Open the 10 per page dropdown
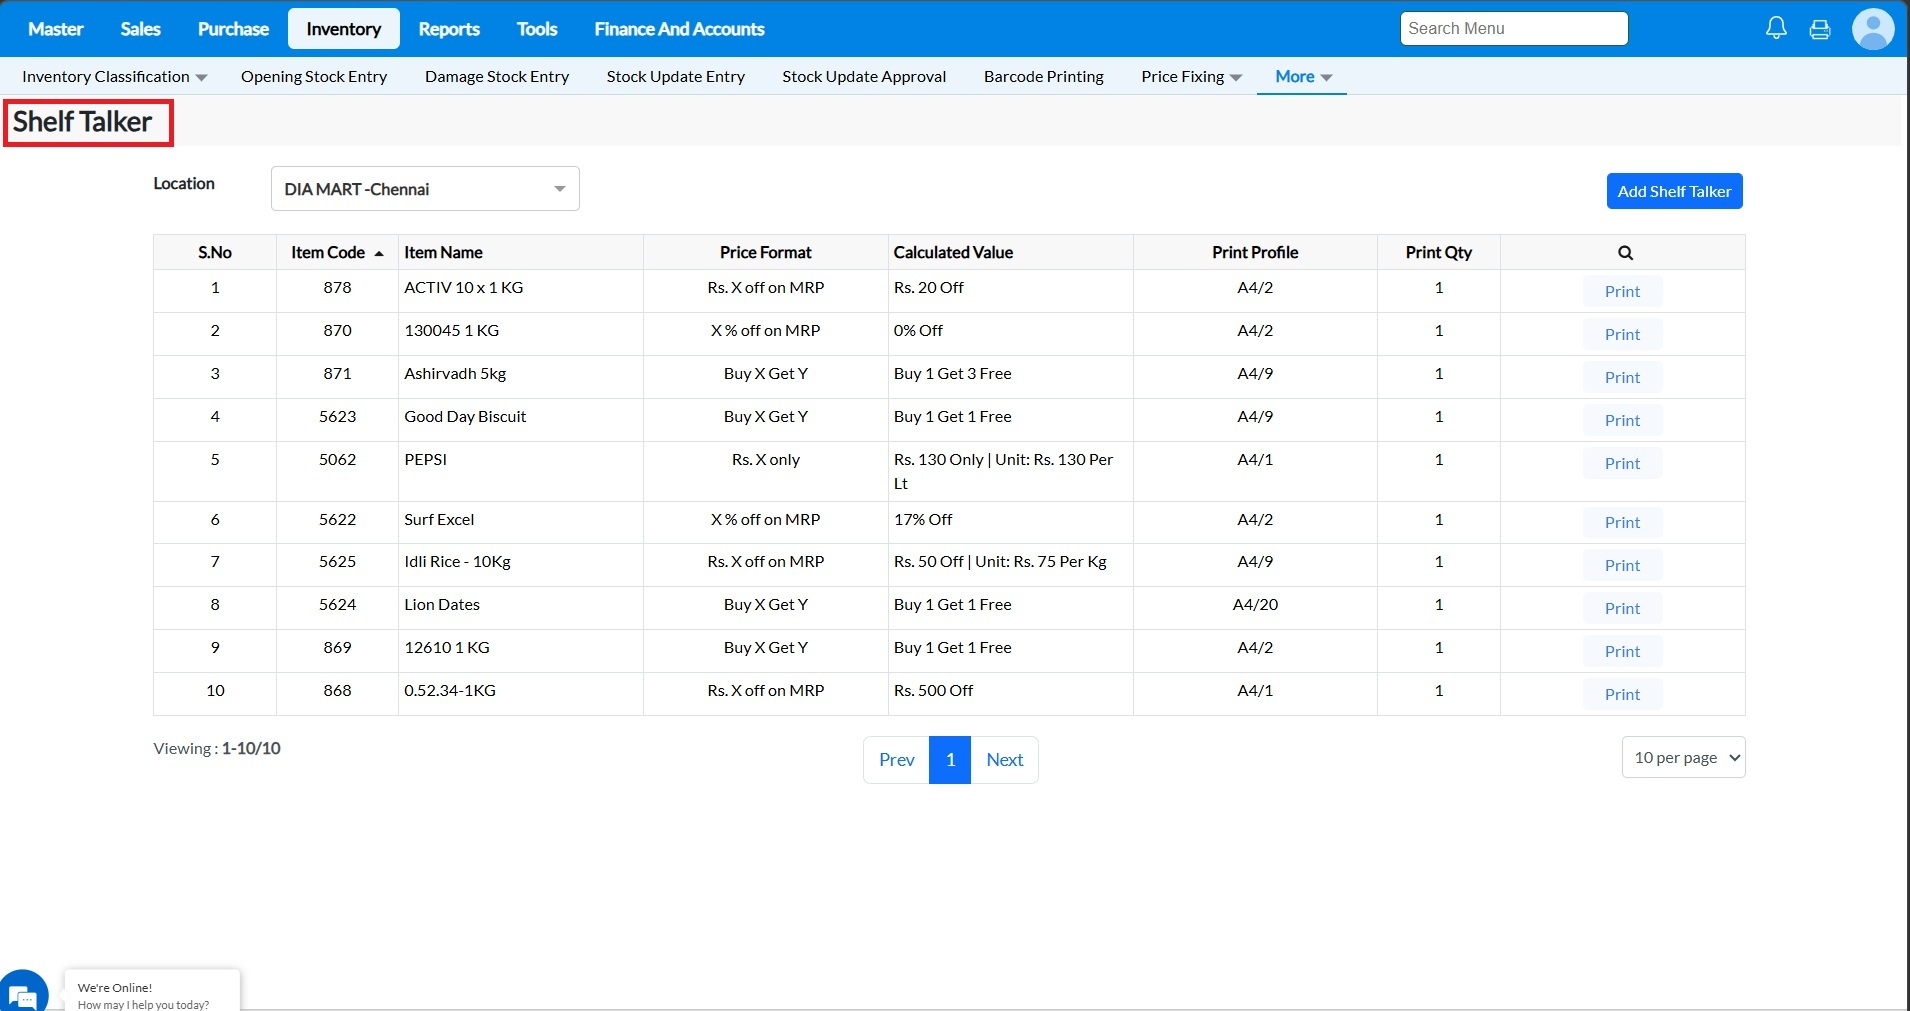Image resolution: width=1910 pixels, height=1011 pixels. pyautogui.click(x=1683, y=758)
